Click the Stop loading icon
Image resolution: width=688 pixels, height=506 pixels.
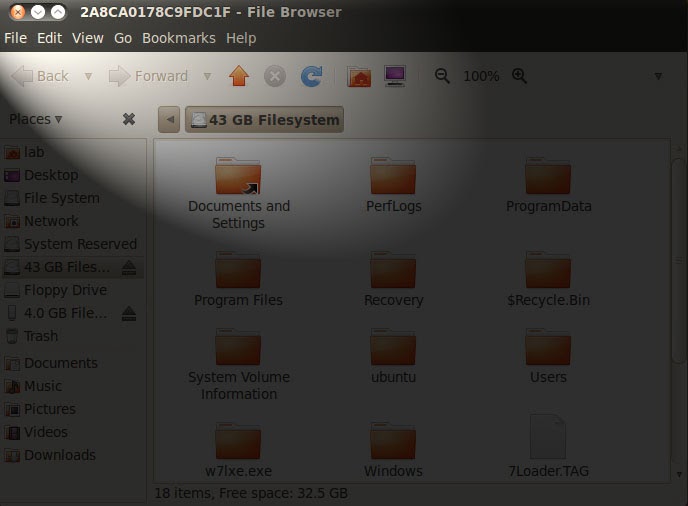(x=275, y=76)
